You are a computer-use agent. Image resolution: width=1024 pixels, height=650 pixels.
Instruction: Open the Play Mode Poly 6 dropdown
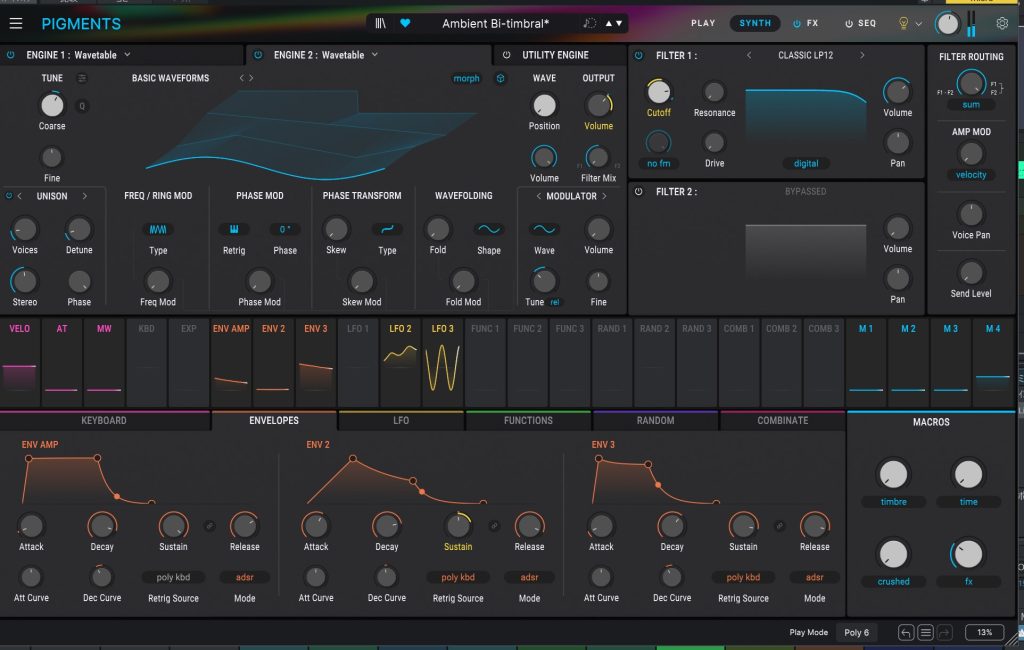(856, 632)
